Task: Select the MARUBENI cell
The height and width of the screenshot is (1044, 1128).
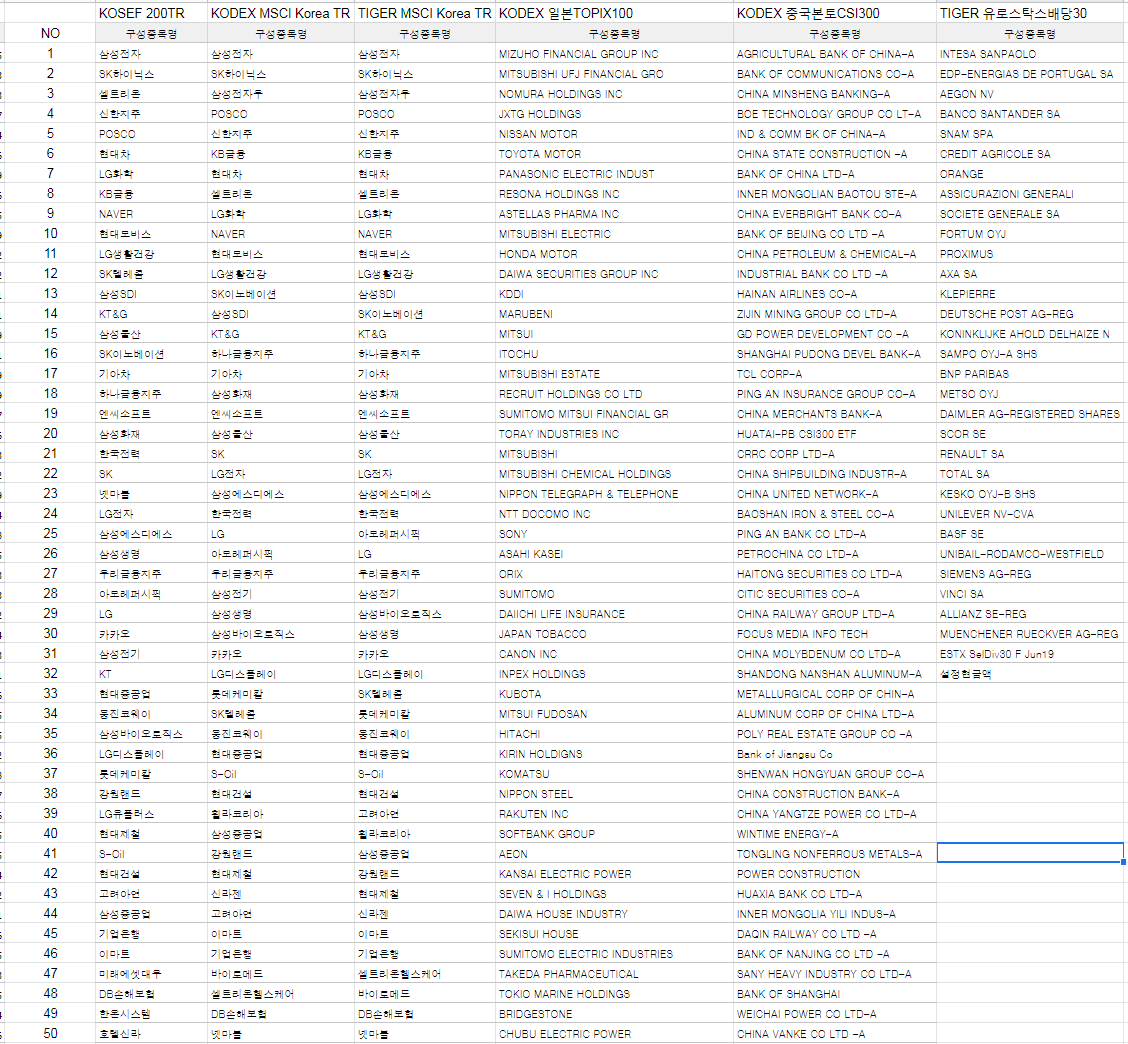Action: coord(614,314)
